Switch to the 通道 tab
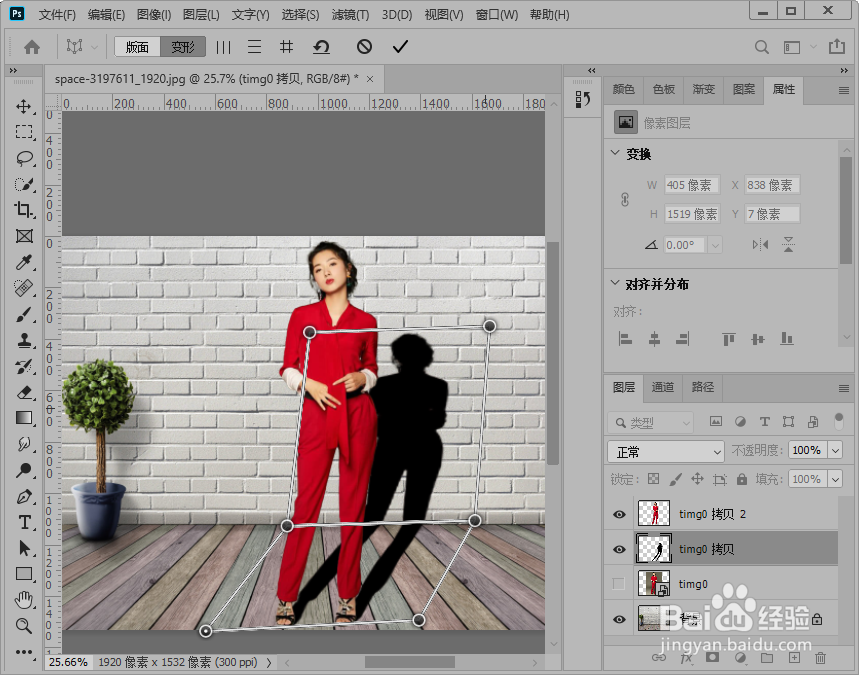The height and width of the screenshot is (675, 859). pos(662,387)
